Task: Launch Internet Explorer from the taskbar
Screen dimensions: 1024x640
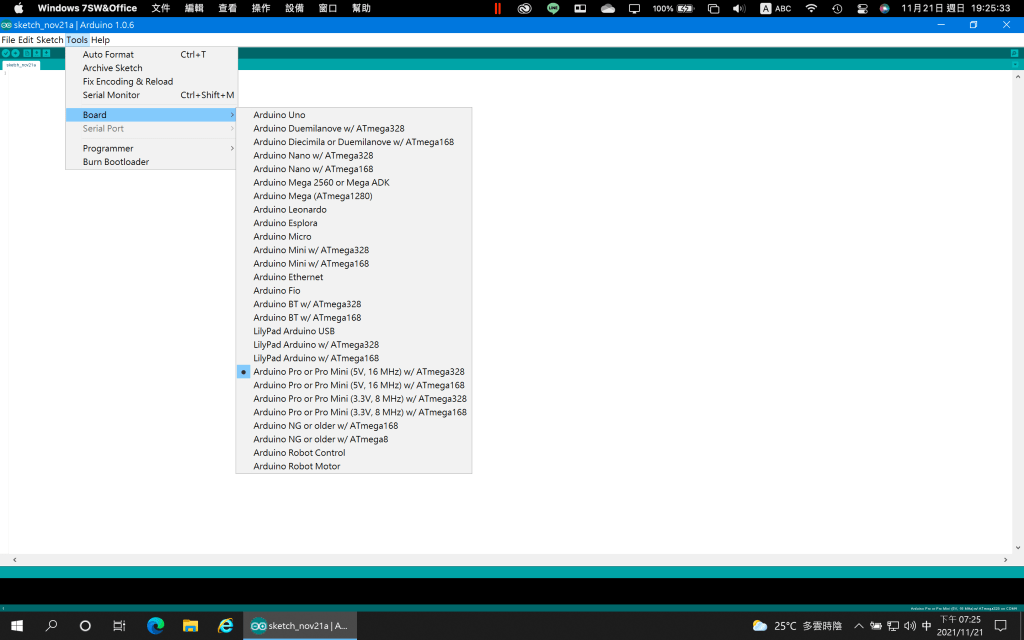Action: point(226,626)
